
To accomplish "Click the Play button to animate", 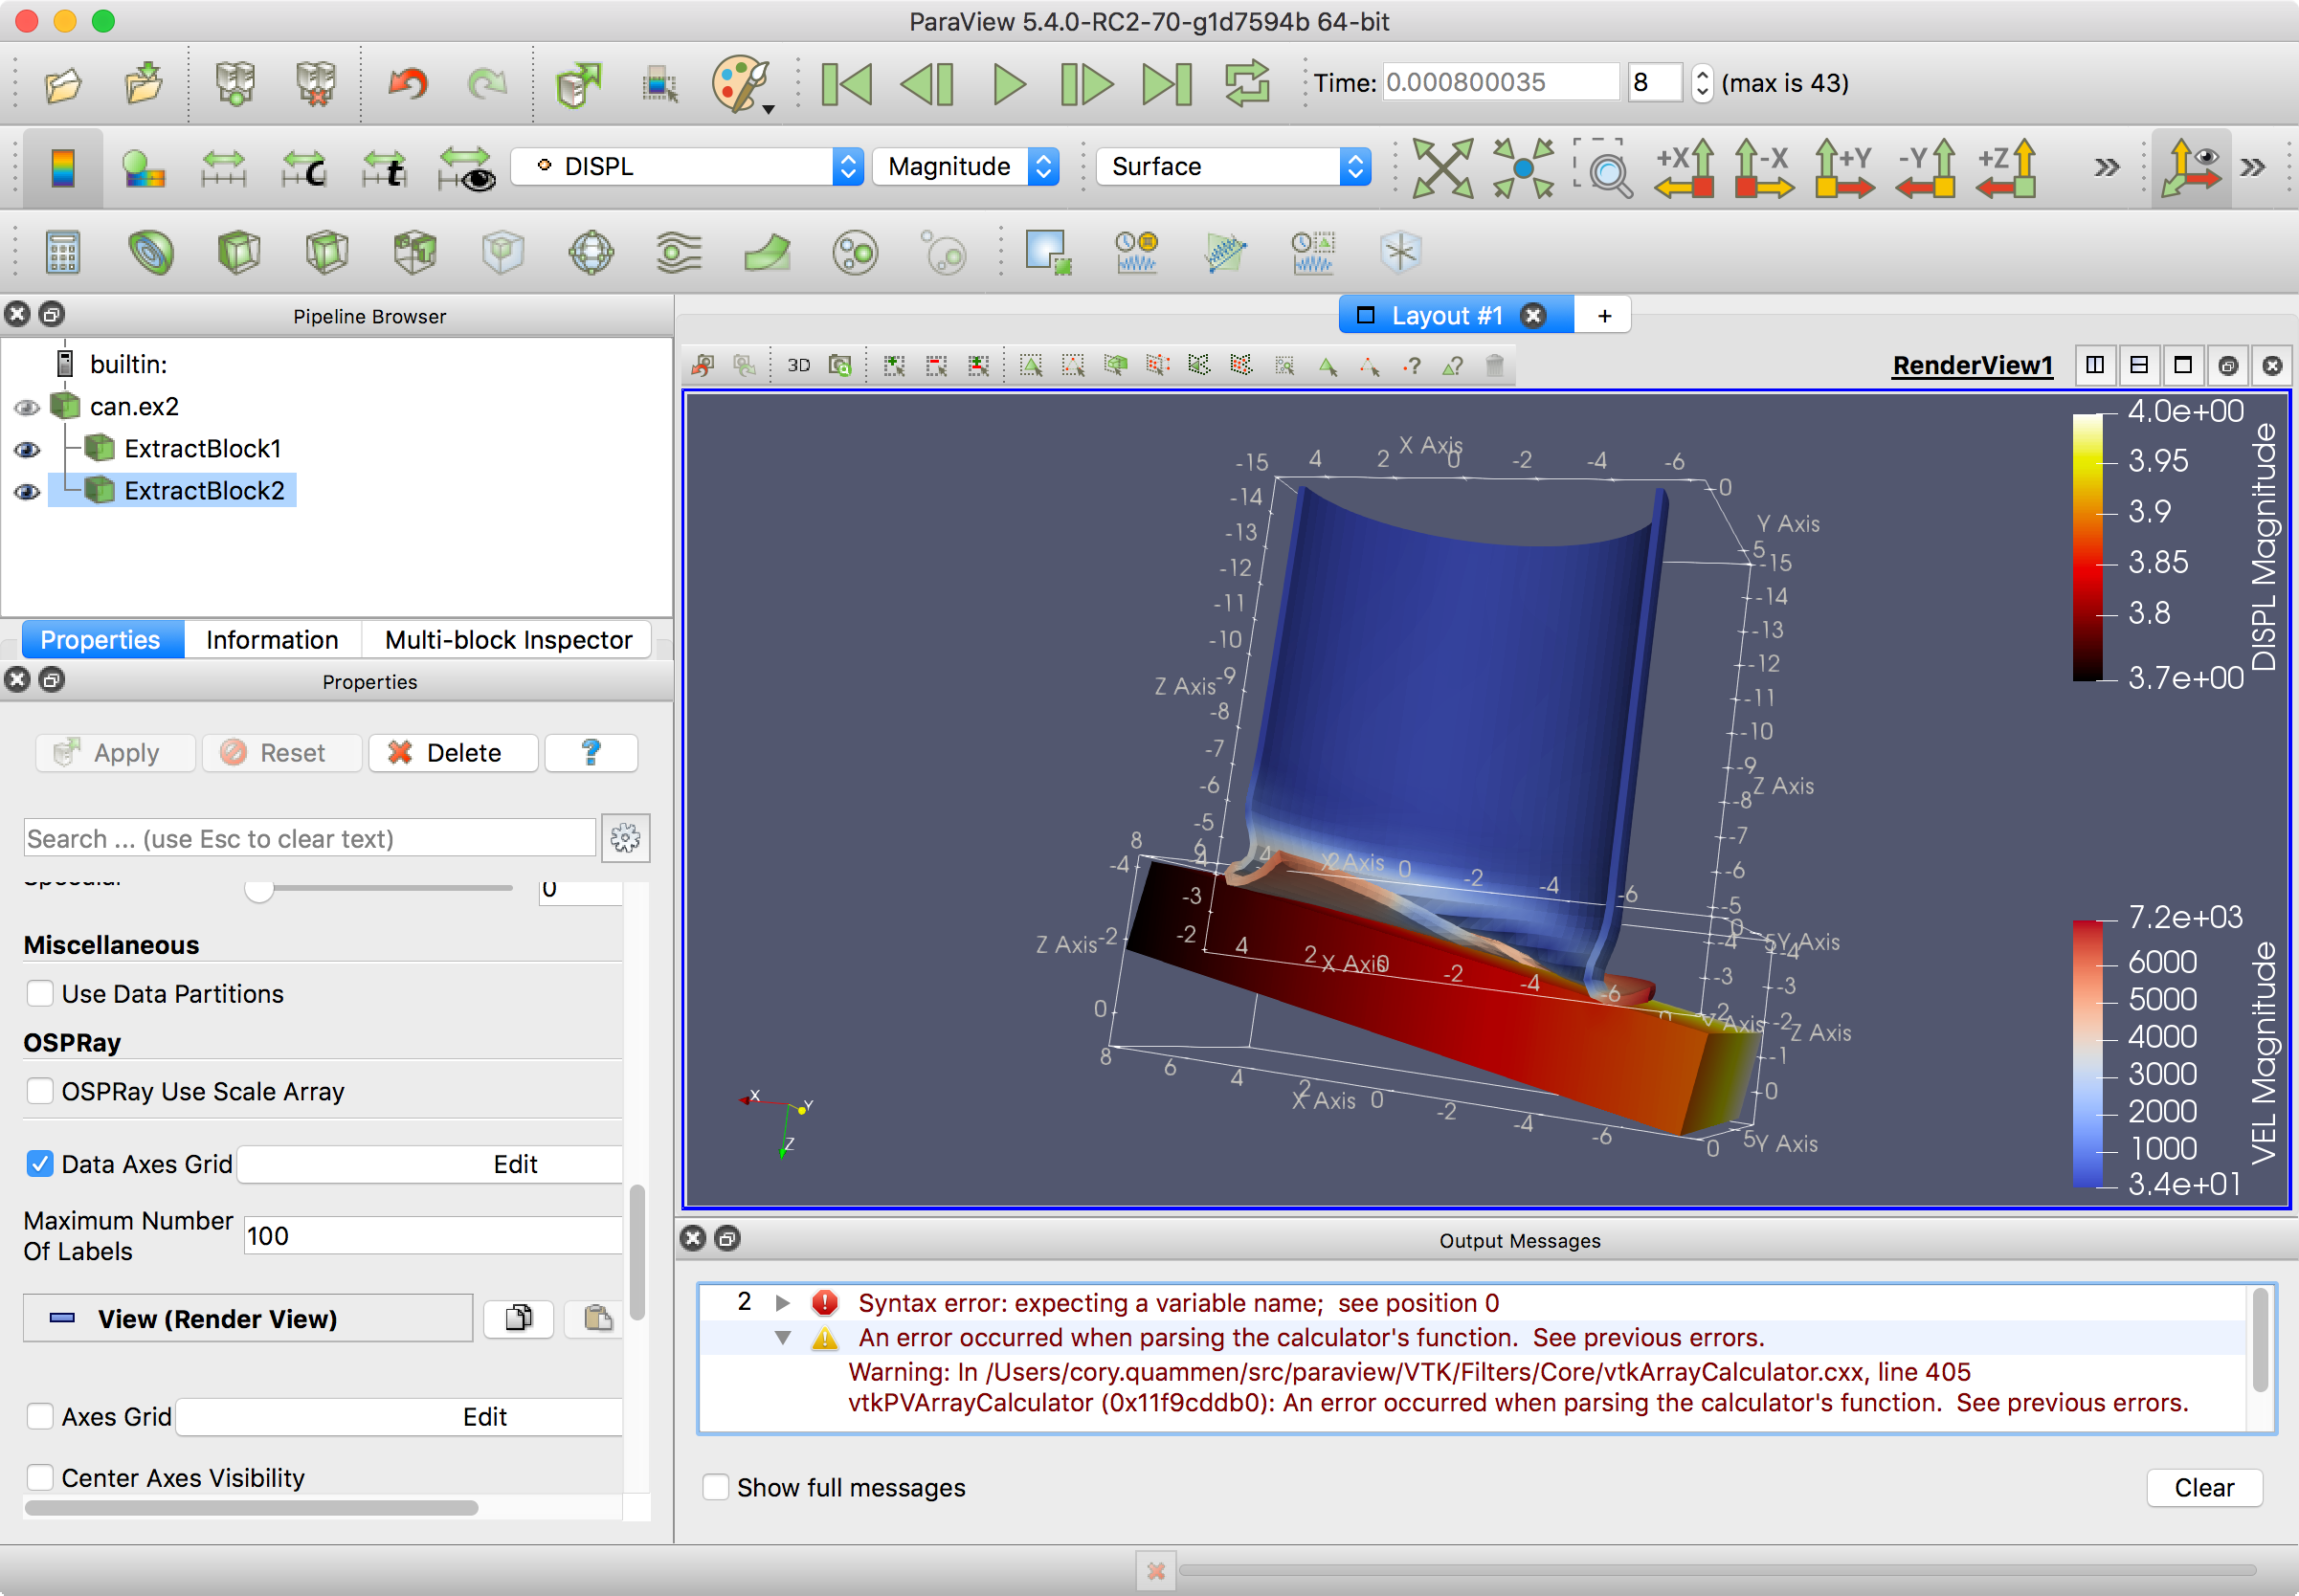I will coord(1005,84).
